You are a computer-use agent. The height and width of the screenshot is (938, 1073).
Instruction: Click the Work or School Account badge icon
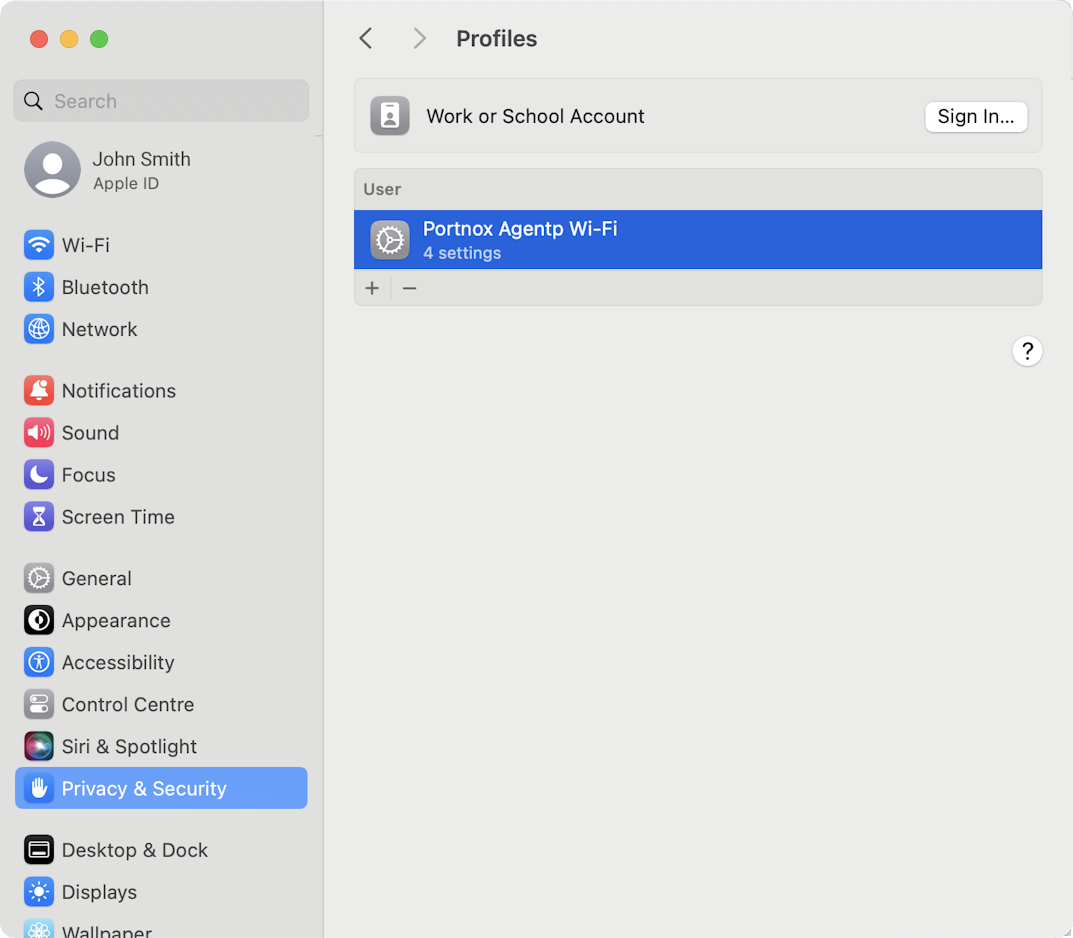pyautogui.click(x=390, y=116)
